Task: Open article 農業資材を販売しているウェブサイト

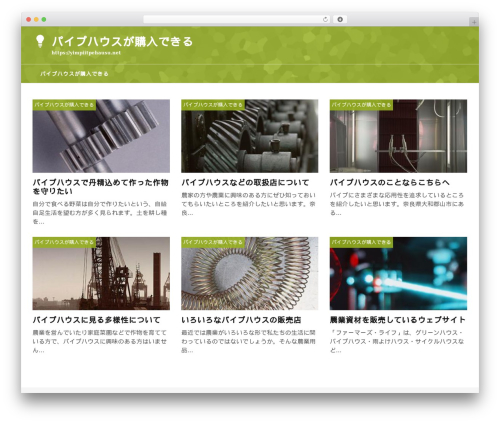Action: [x=398, y=320]
